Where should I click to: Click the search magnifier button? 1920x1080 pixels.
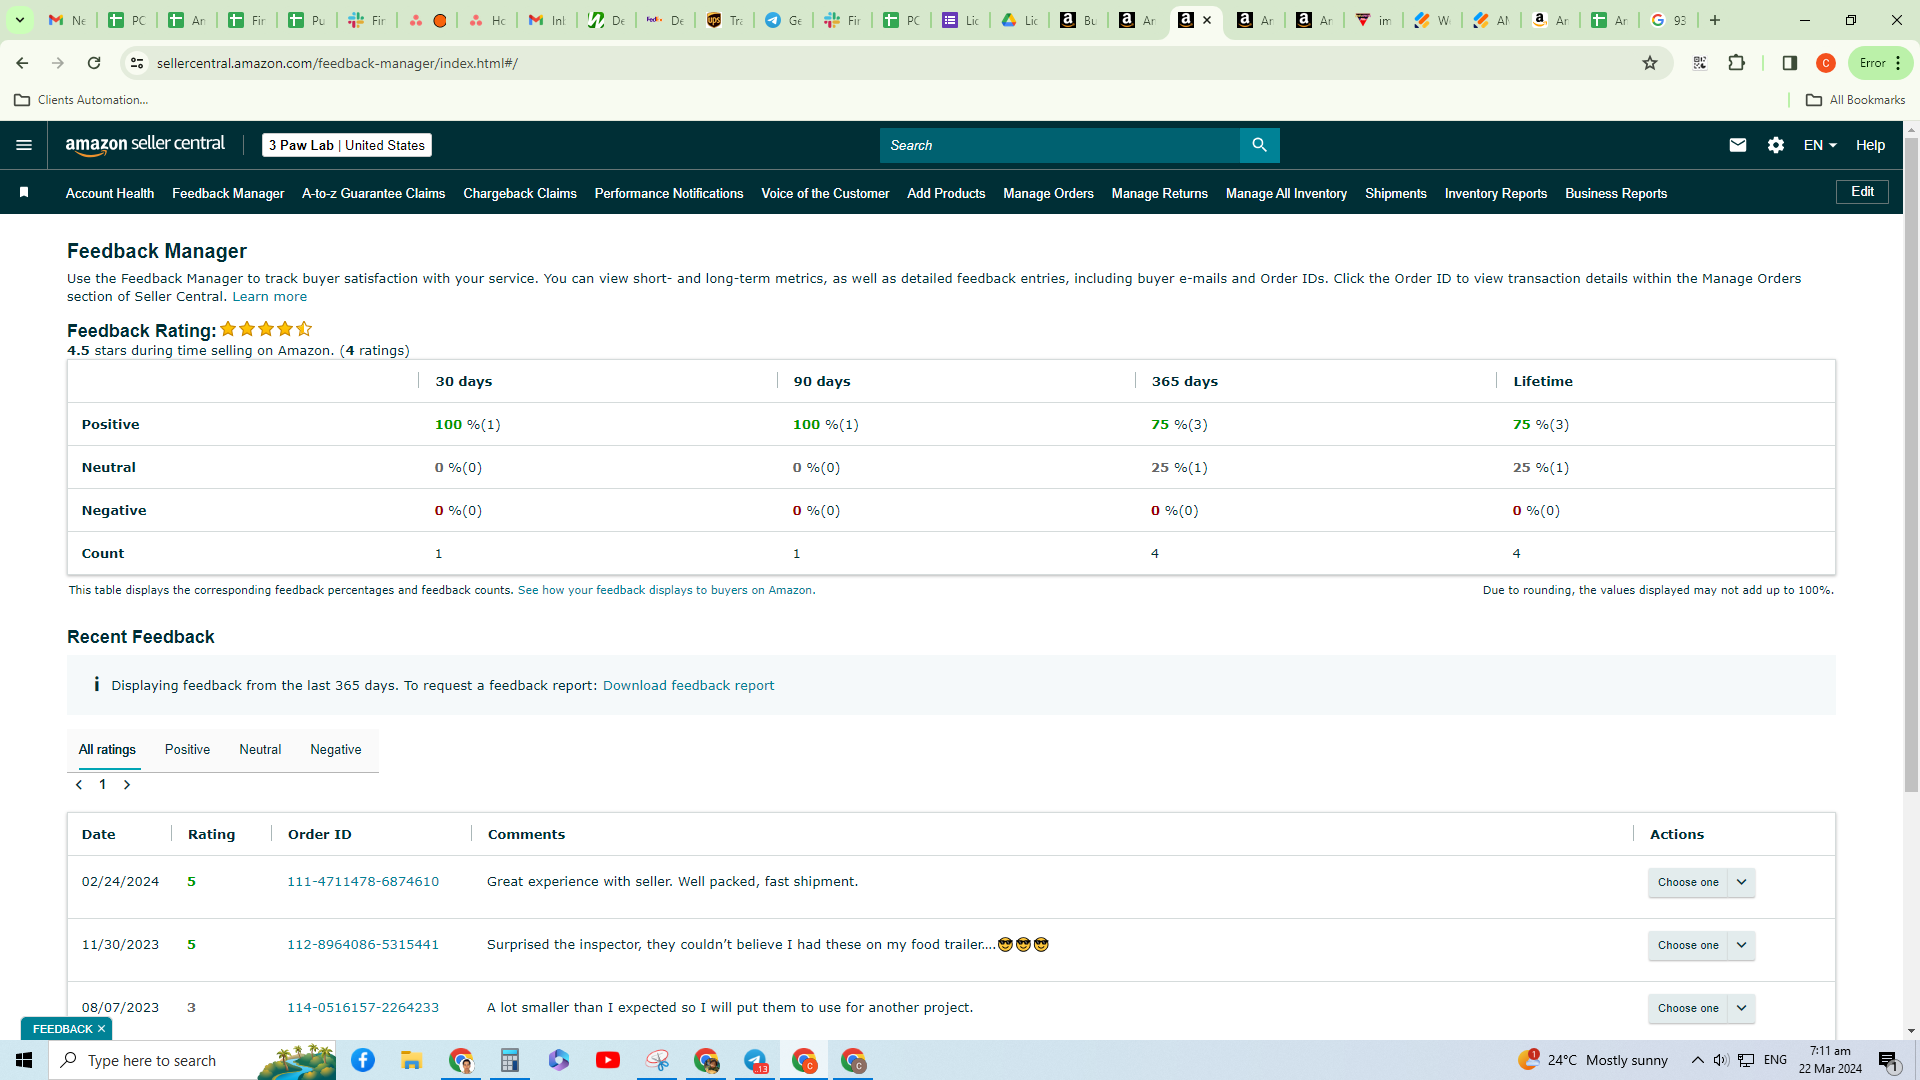tap(1259, 145)
